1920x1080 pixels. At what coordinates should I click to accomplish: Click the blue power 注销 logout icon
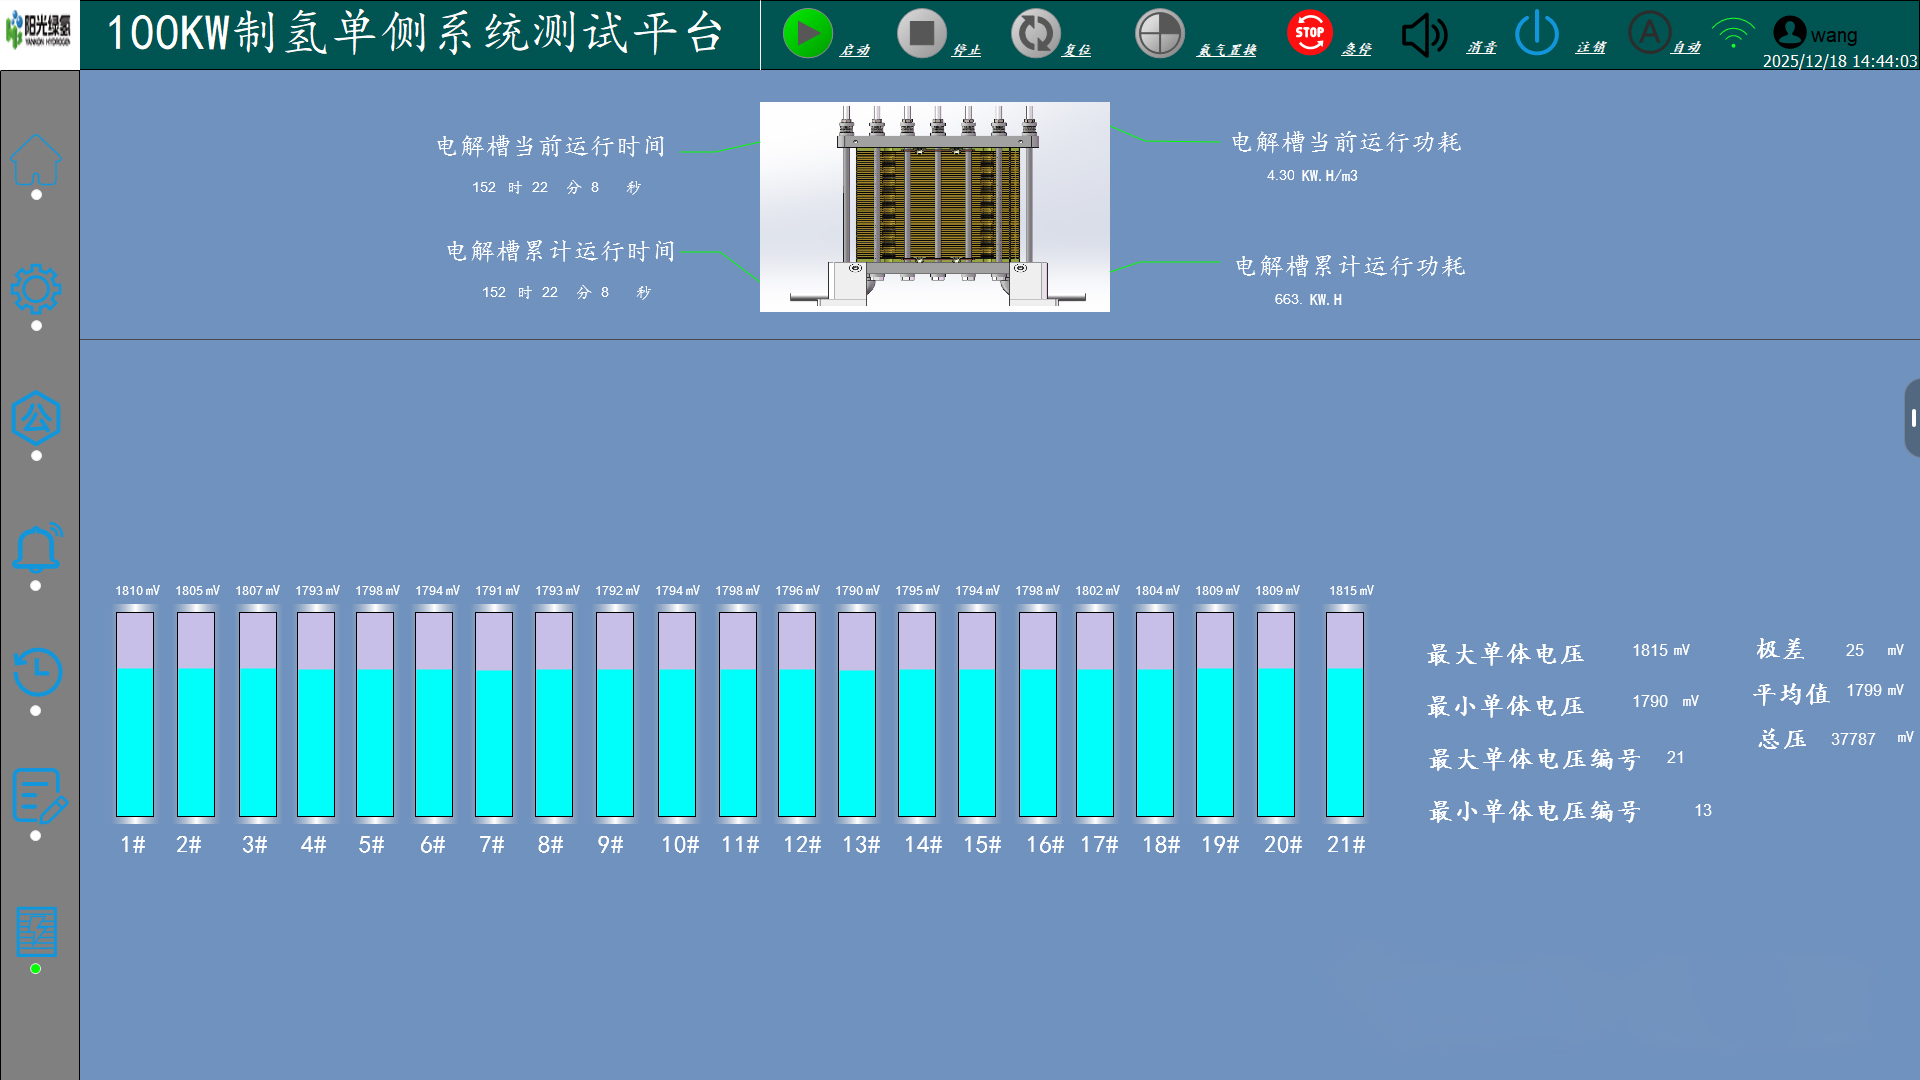(x=1536, y=34)
